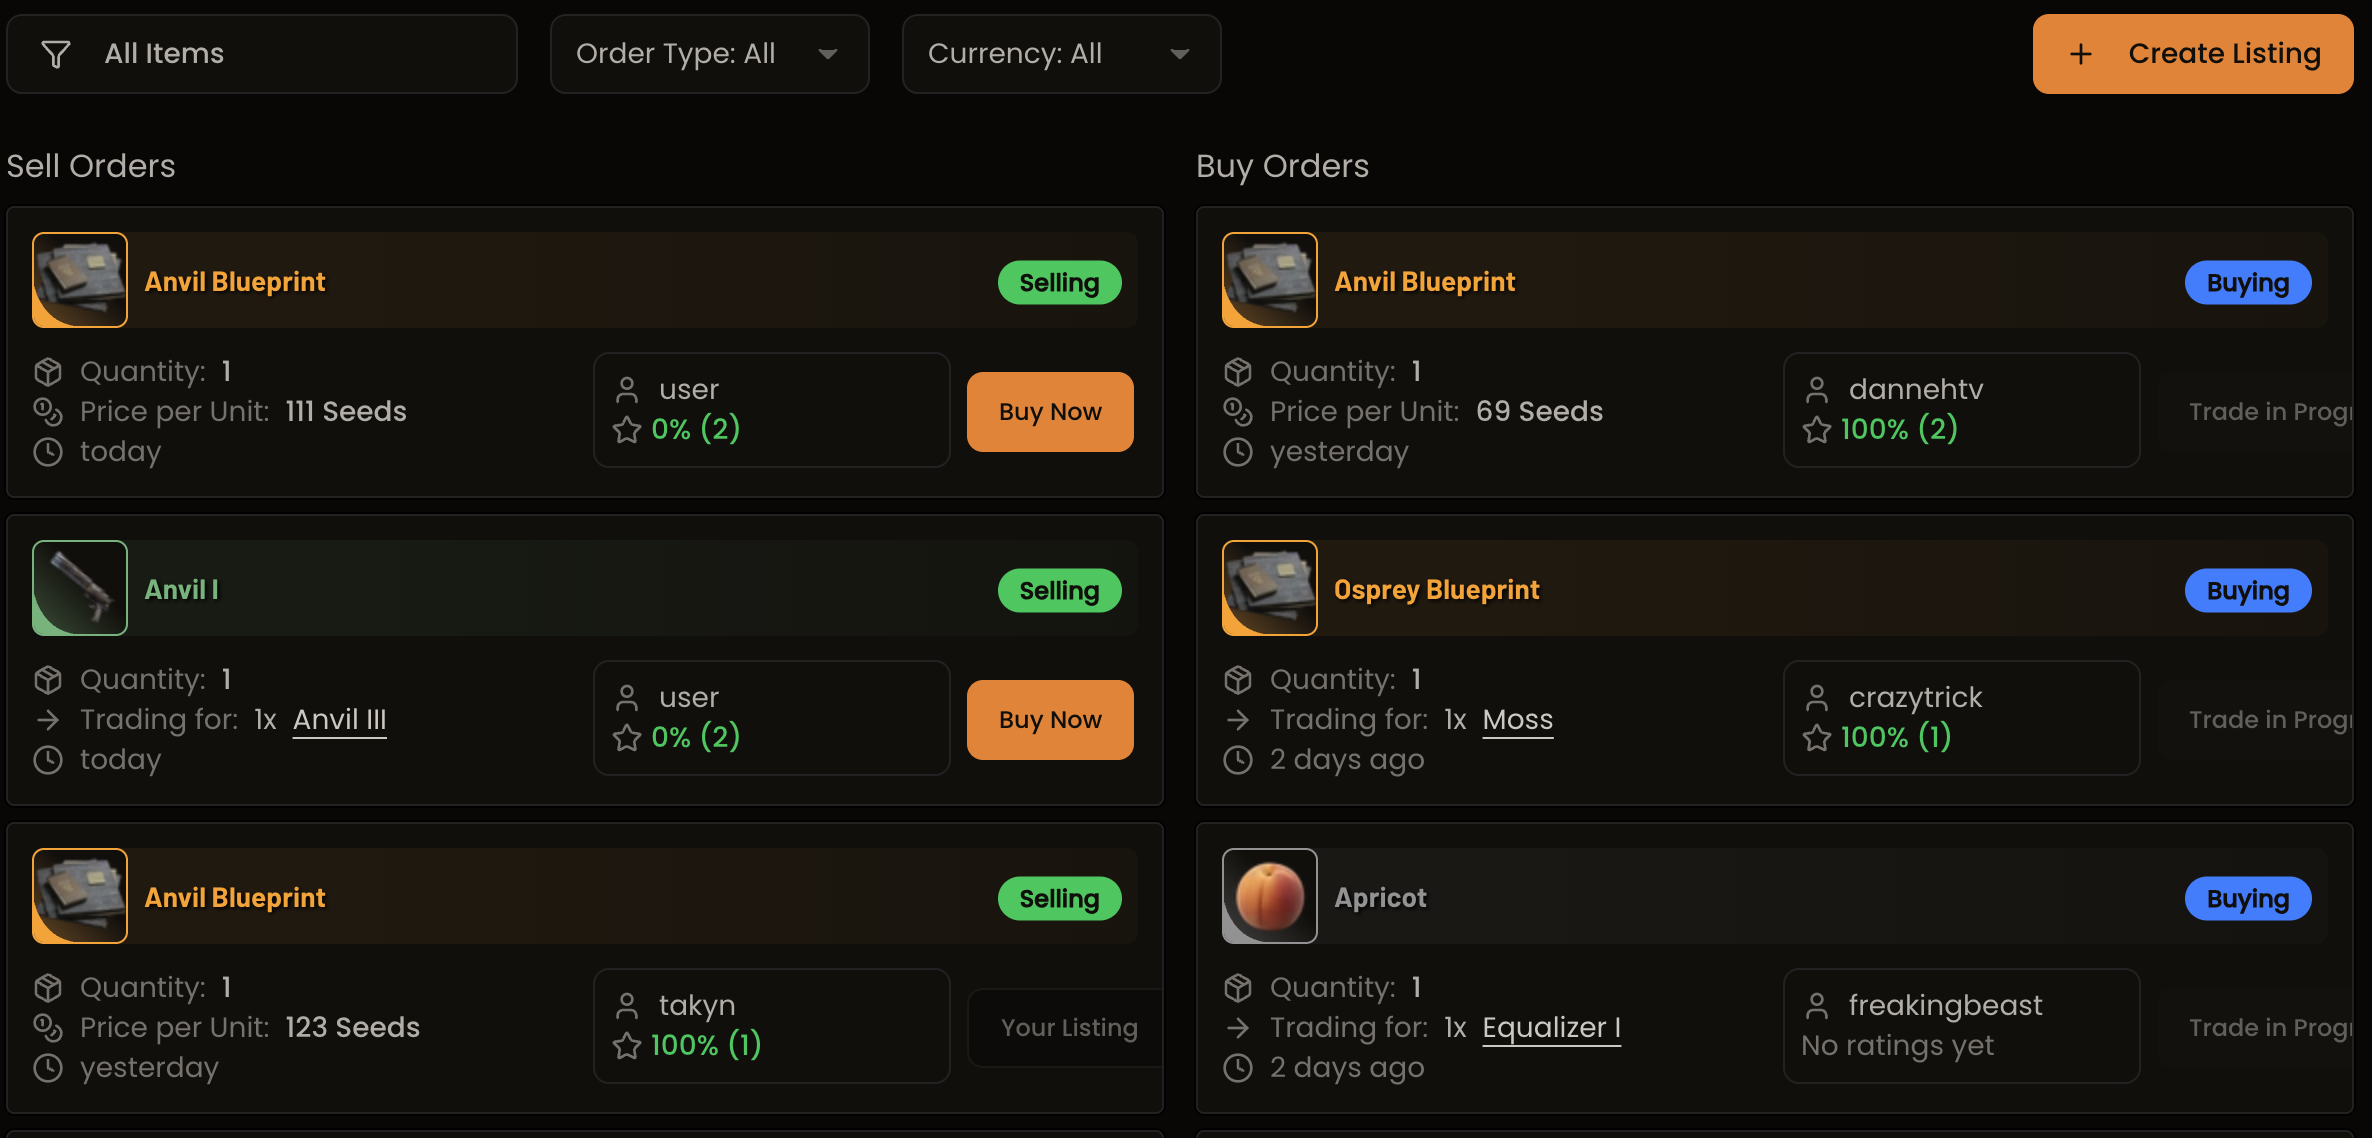Switch to the Sell Orders section
Image resolution: width=2372 pixels, height=1138 pixels.
coord(91,166)
